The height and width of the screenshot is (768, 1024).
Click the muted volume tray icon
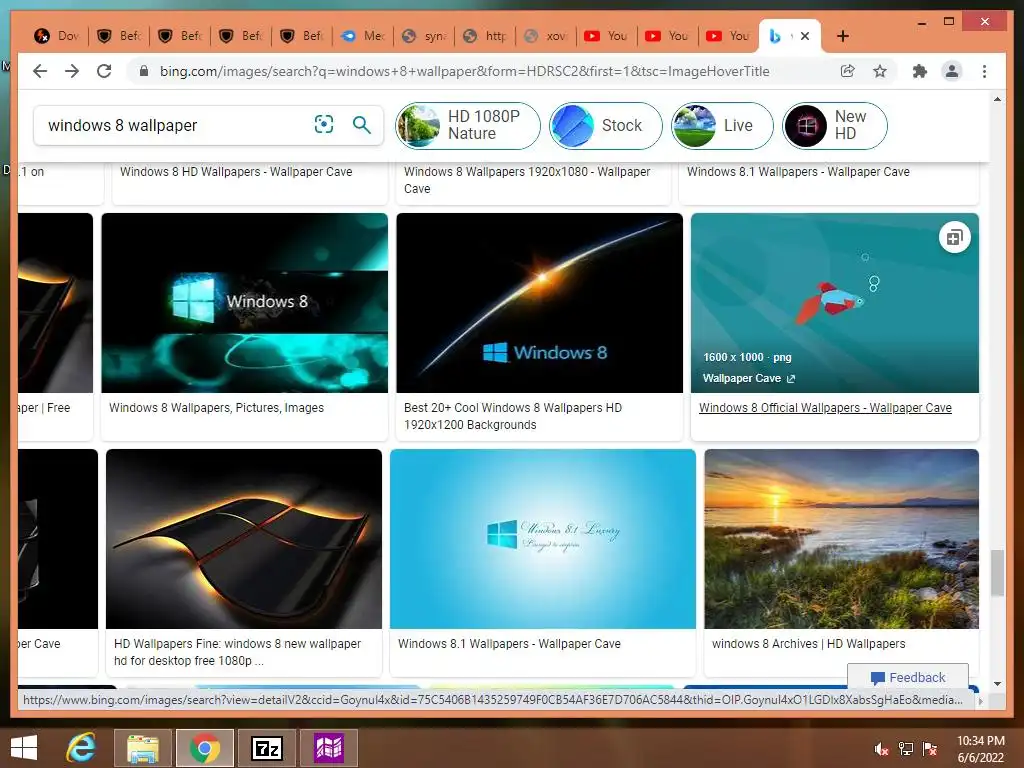coord(882,749)
